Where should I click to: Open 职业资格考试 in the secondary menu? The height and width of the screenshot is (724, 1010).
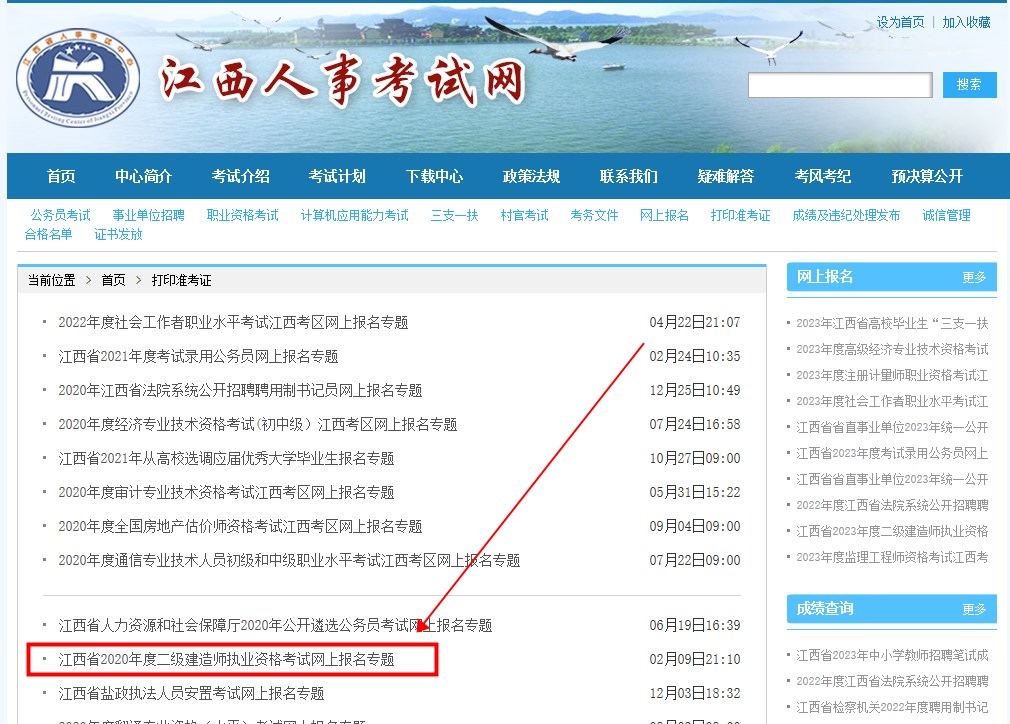tap(243, 214)
